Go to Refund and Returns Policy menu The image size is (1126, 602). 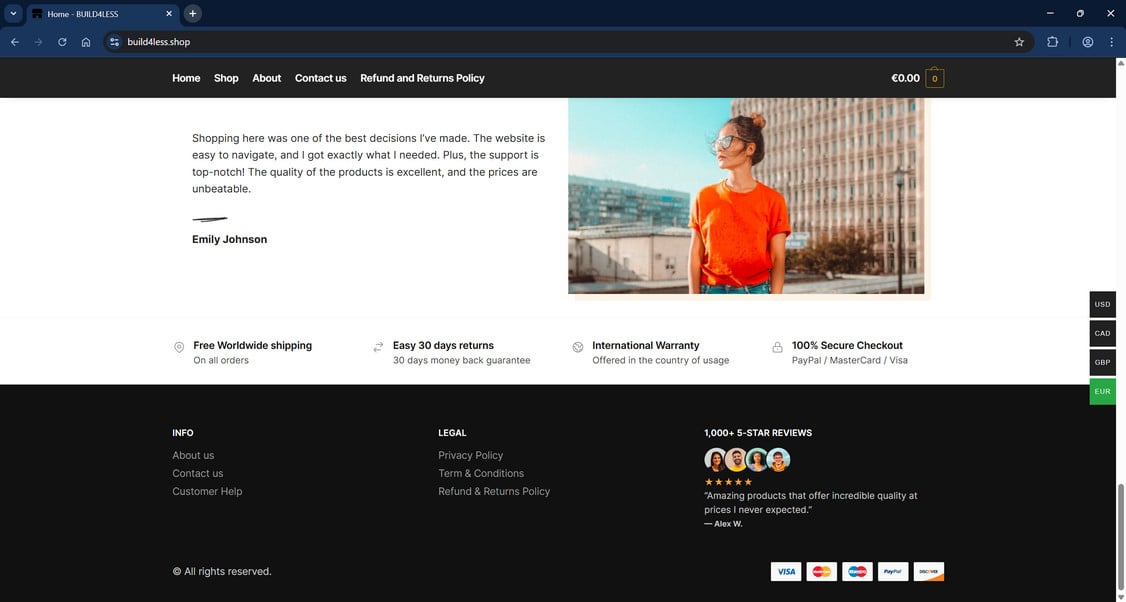[422, 78]
